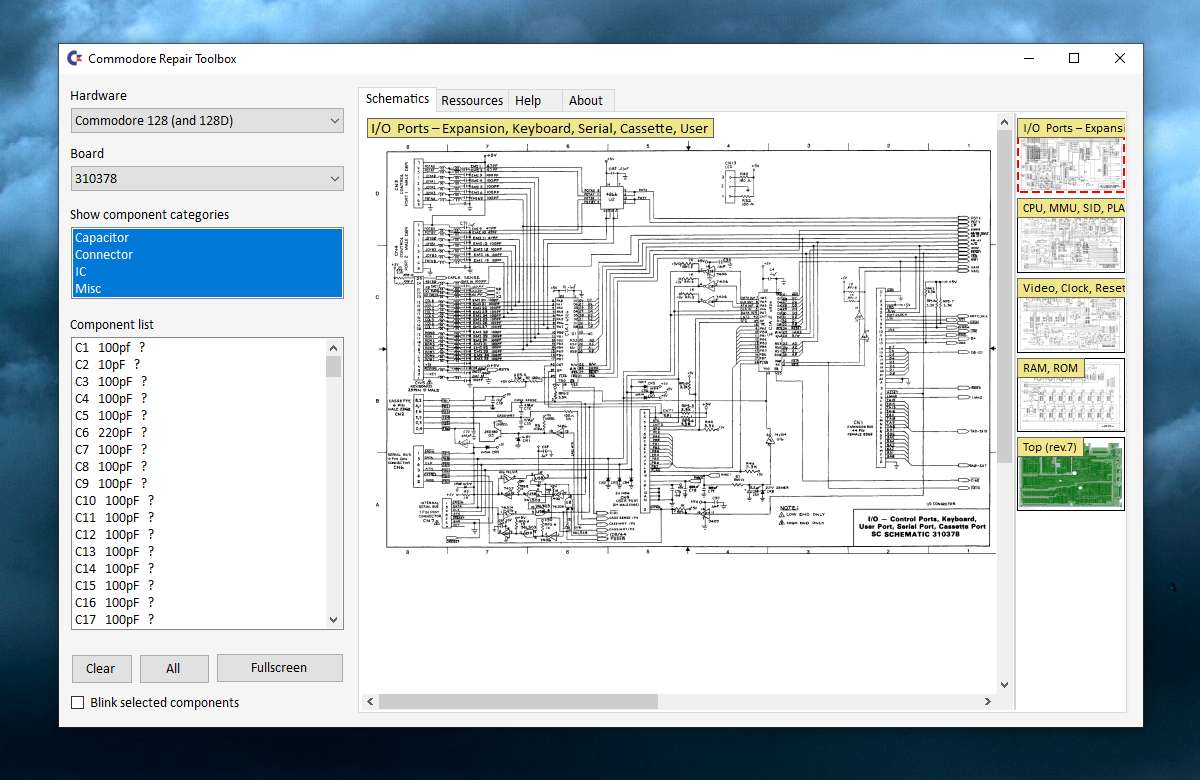Switch to the Schematics tab

[x=397, y=99]
